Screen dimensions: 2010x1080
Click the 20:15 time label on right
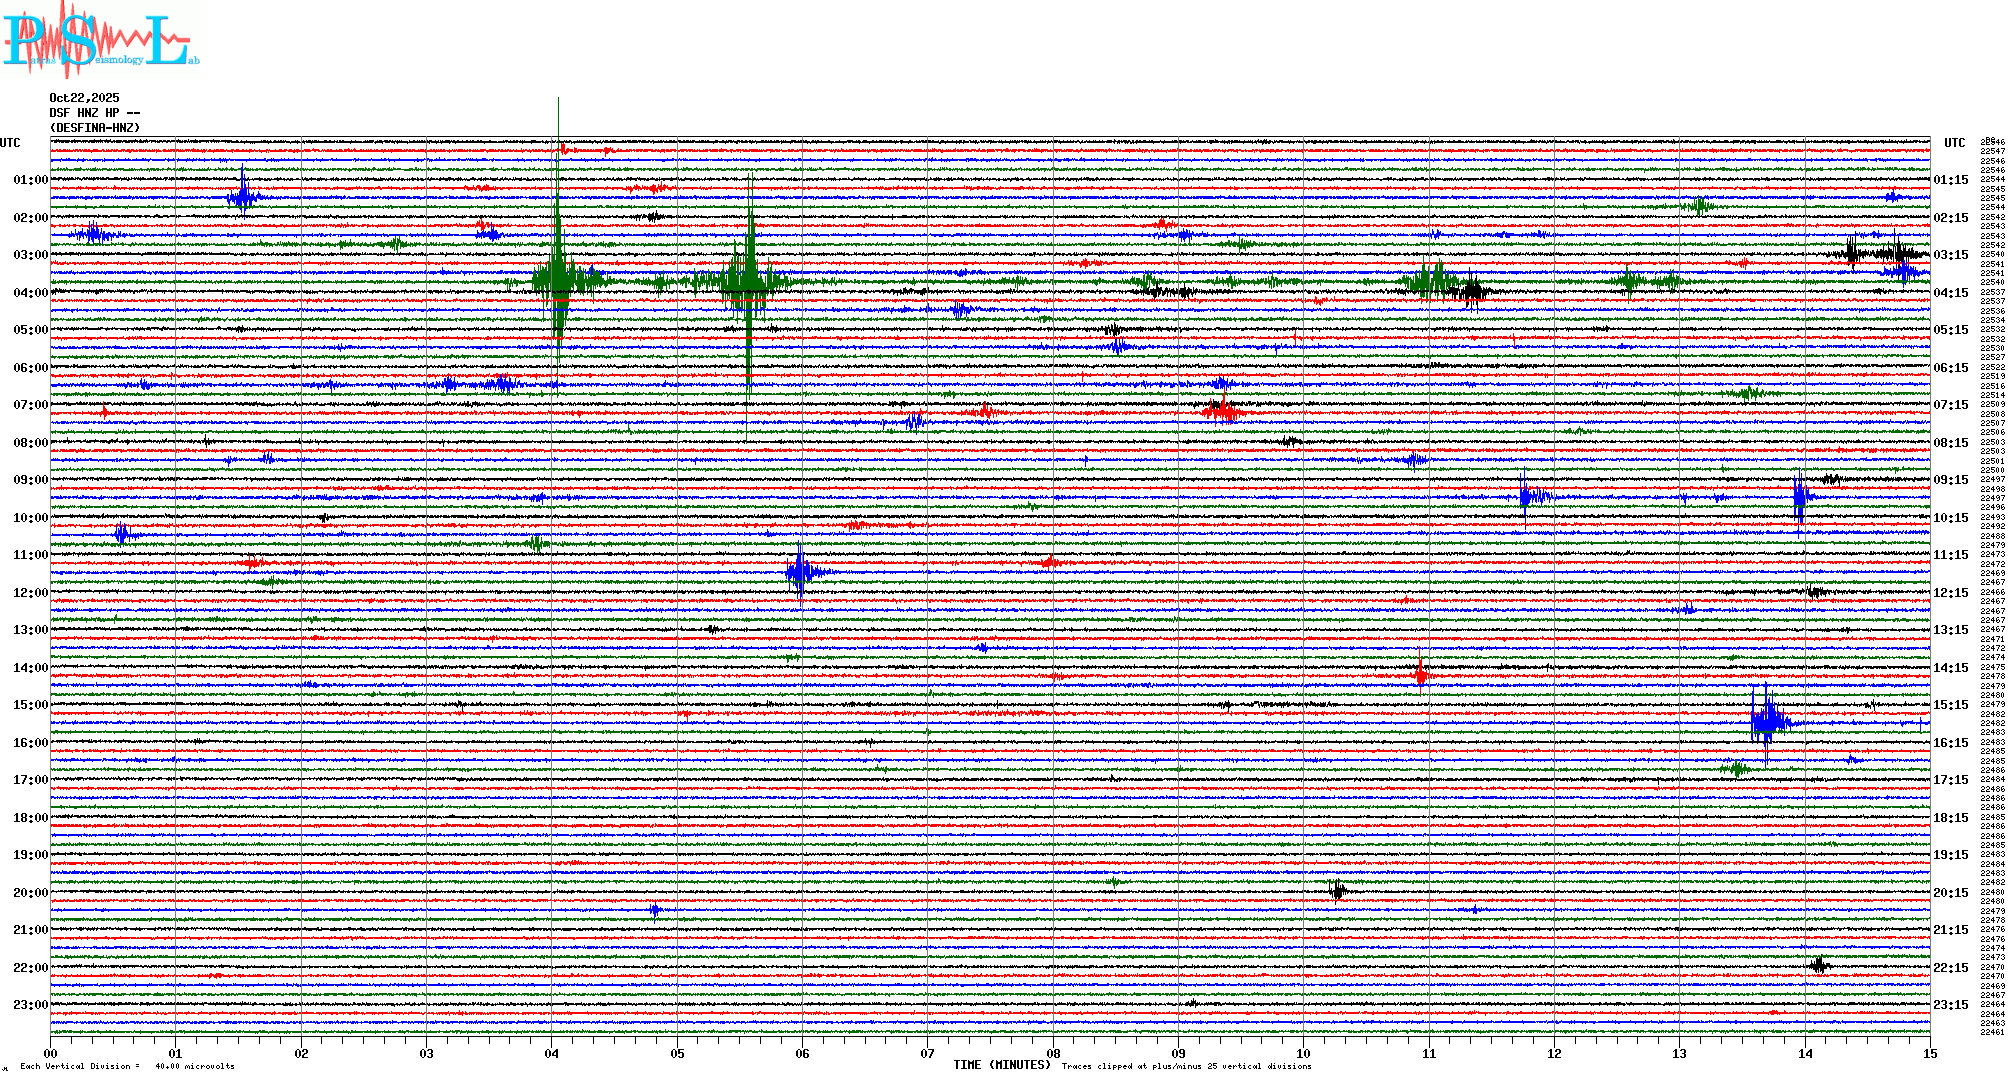coord(1950,893)
